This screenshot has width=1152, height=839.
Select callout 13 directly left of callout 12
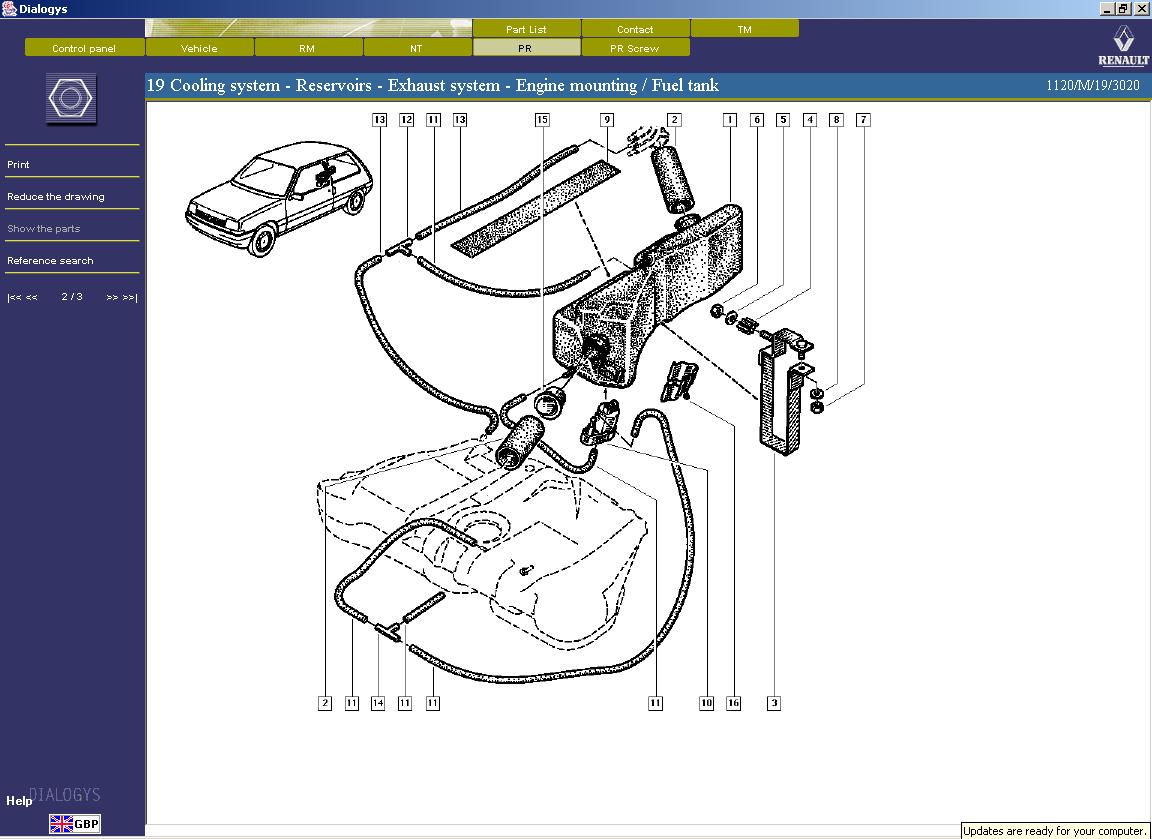click(379, 120)
